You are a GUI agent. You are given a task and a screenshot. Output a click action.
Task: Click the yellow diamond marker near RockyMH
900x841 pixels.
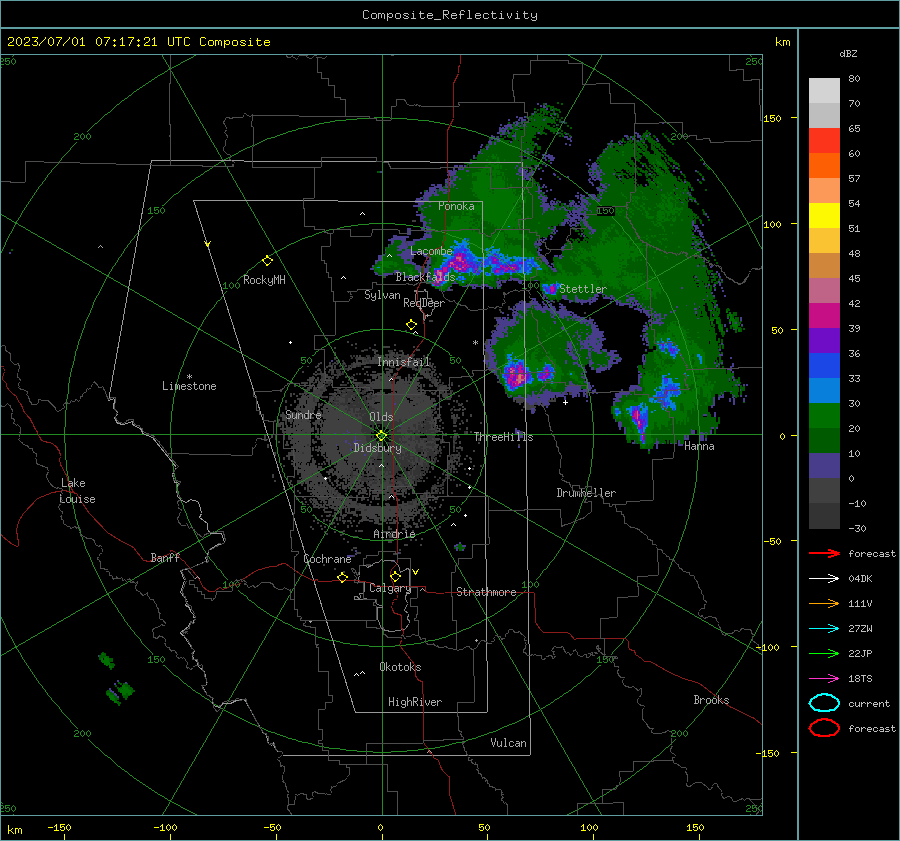[267, 261]
